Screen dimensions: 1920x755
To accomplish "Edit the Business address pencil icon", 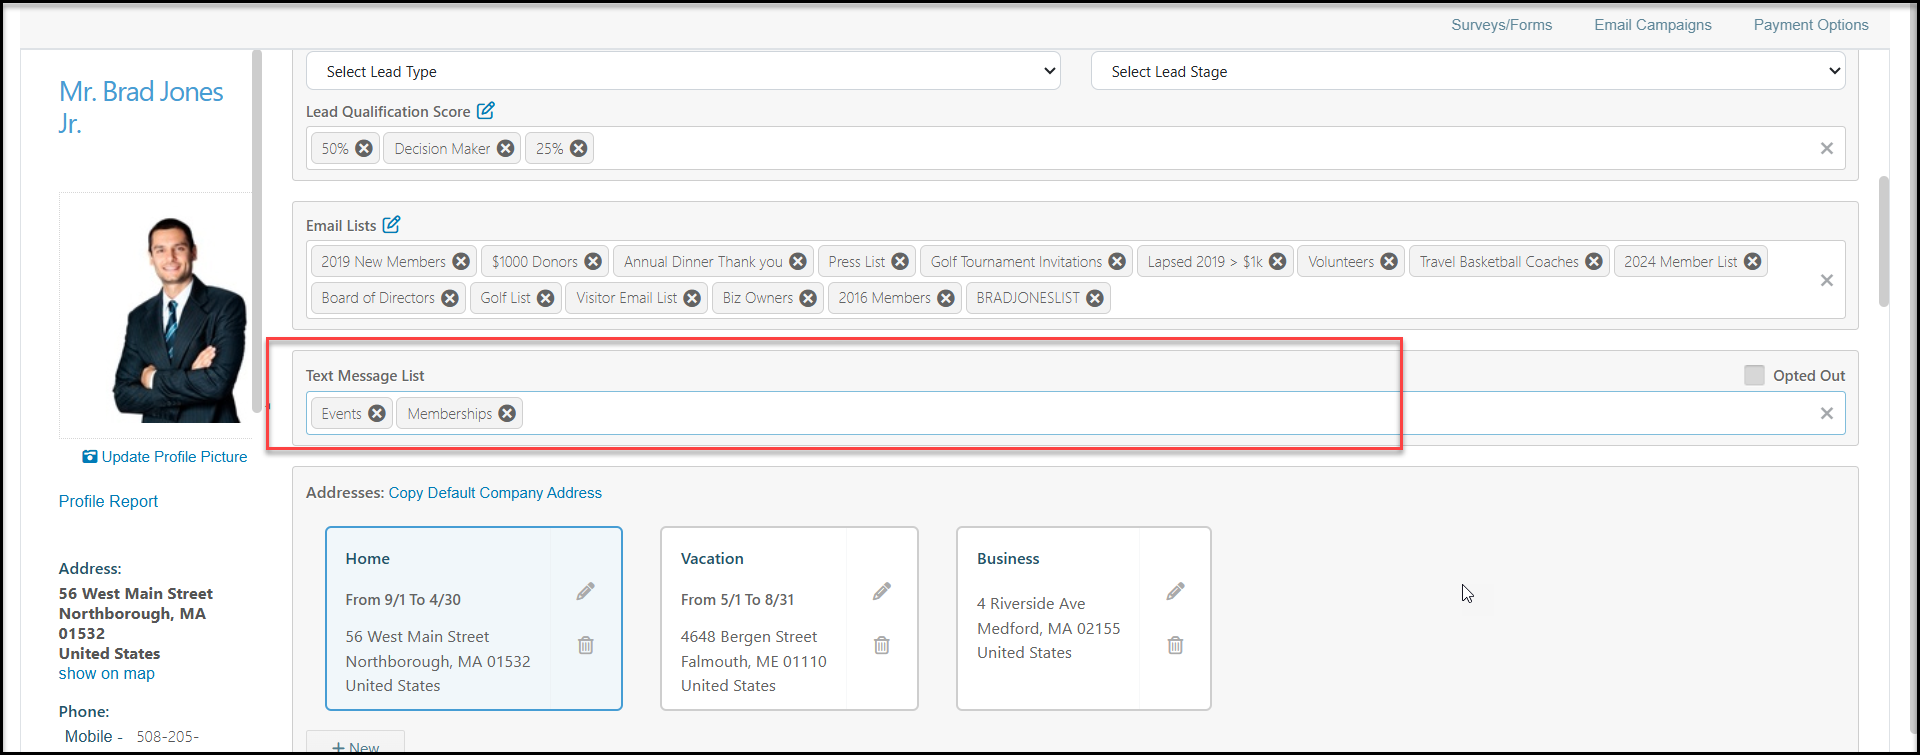I will [x=1176, y=592].
